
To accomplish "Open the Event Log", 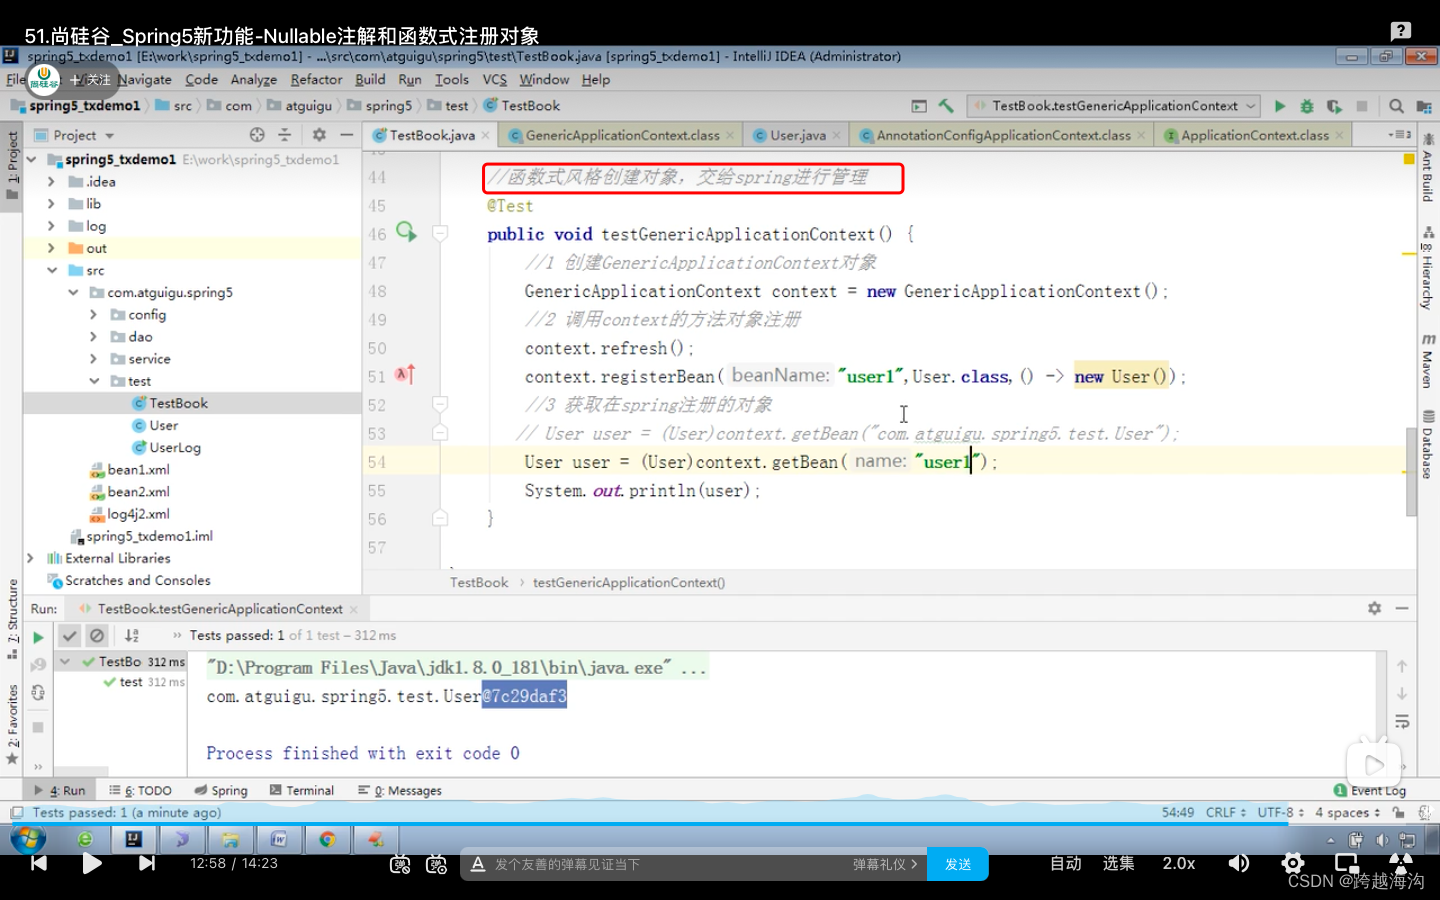I will click(1370, 790).
